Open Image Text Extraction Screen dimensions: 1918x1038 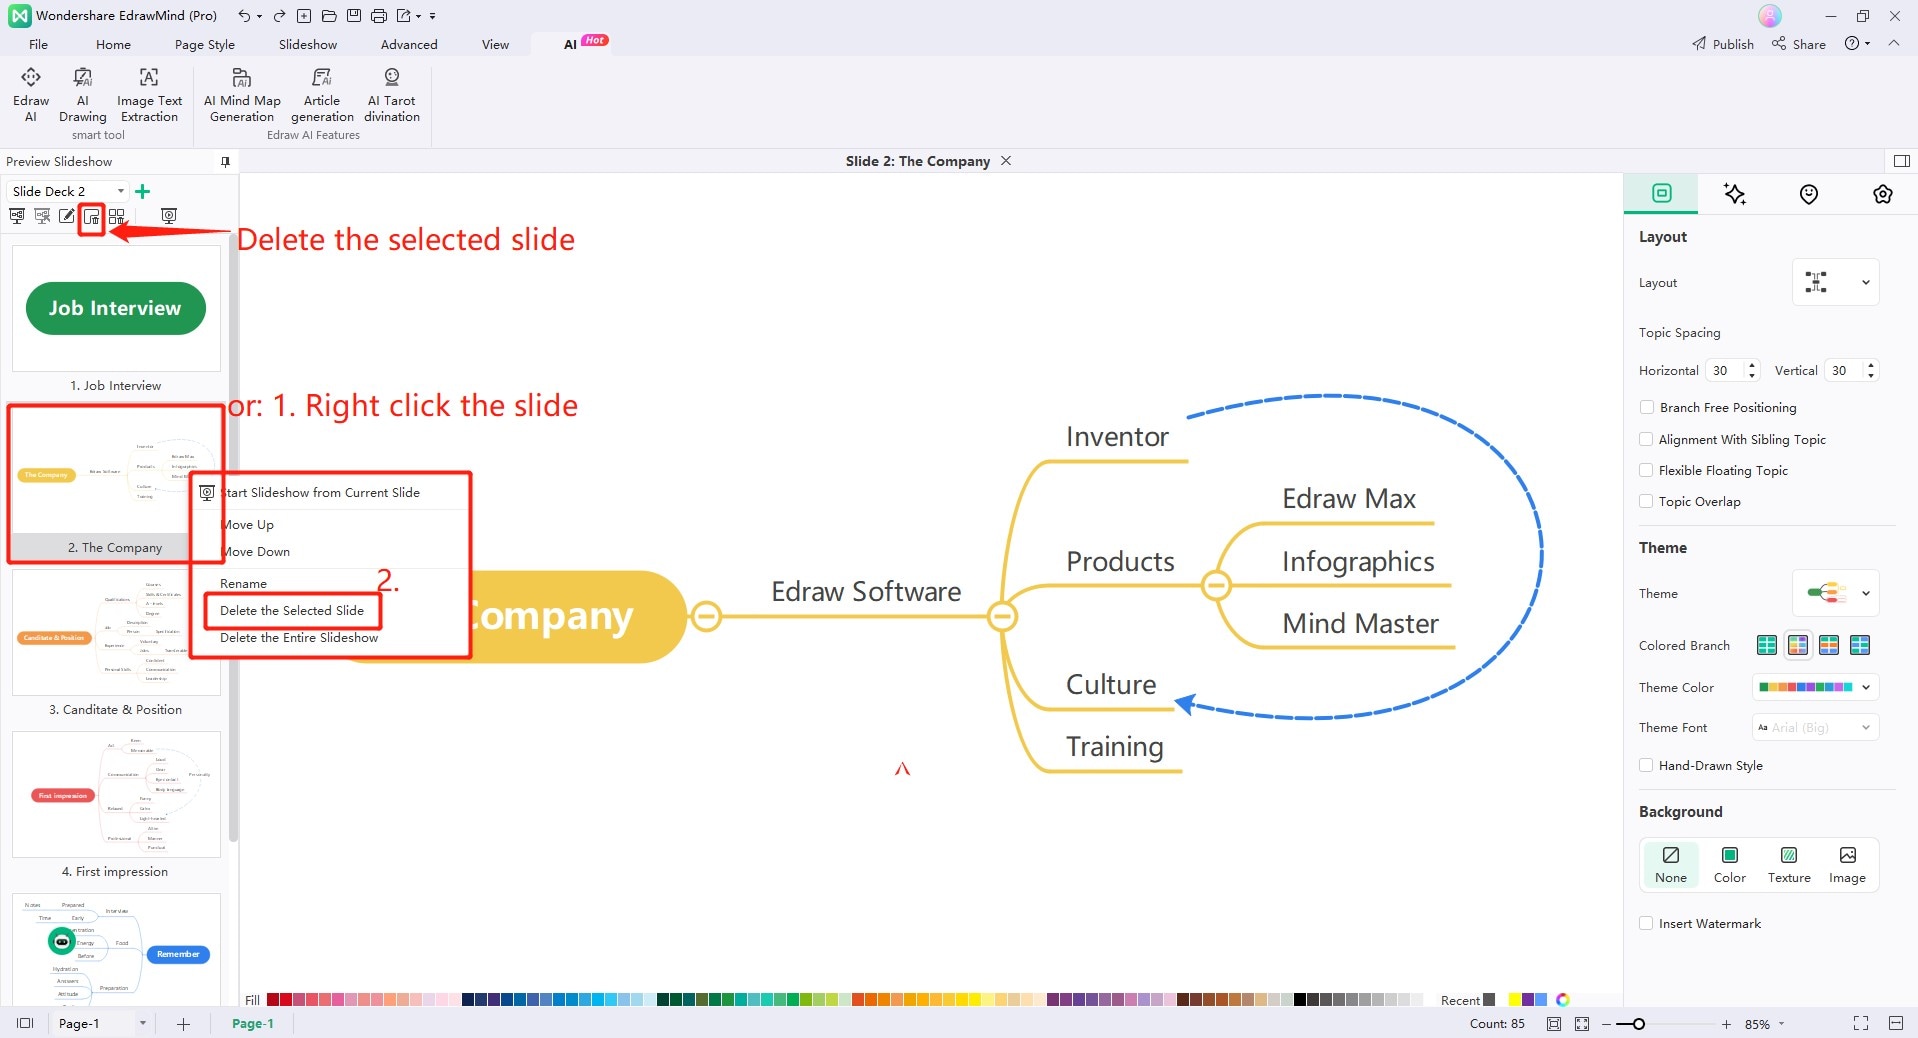tap(149, 95)
